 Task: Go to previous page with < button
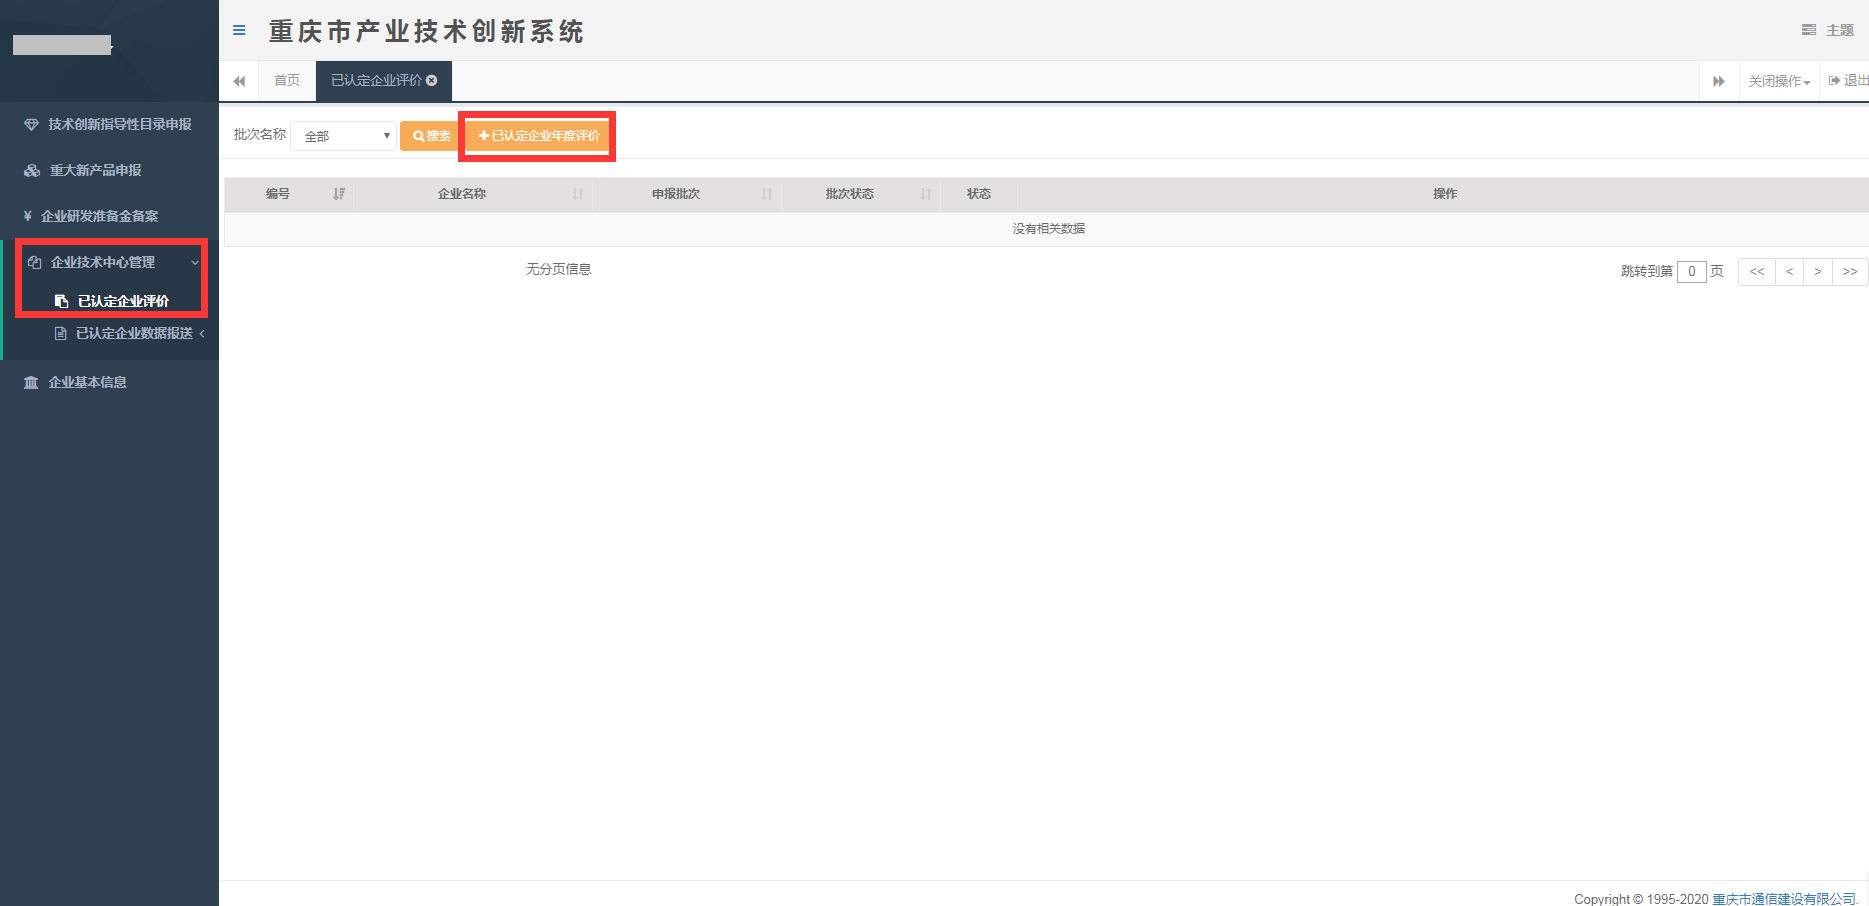(1789, 272)
